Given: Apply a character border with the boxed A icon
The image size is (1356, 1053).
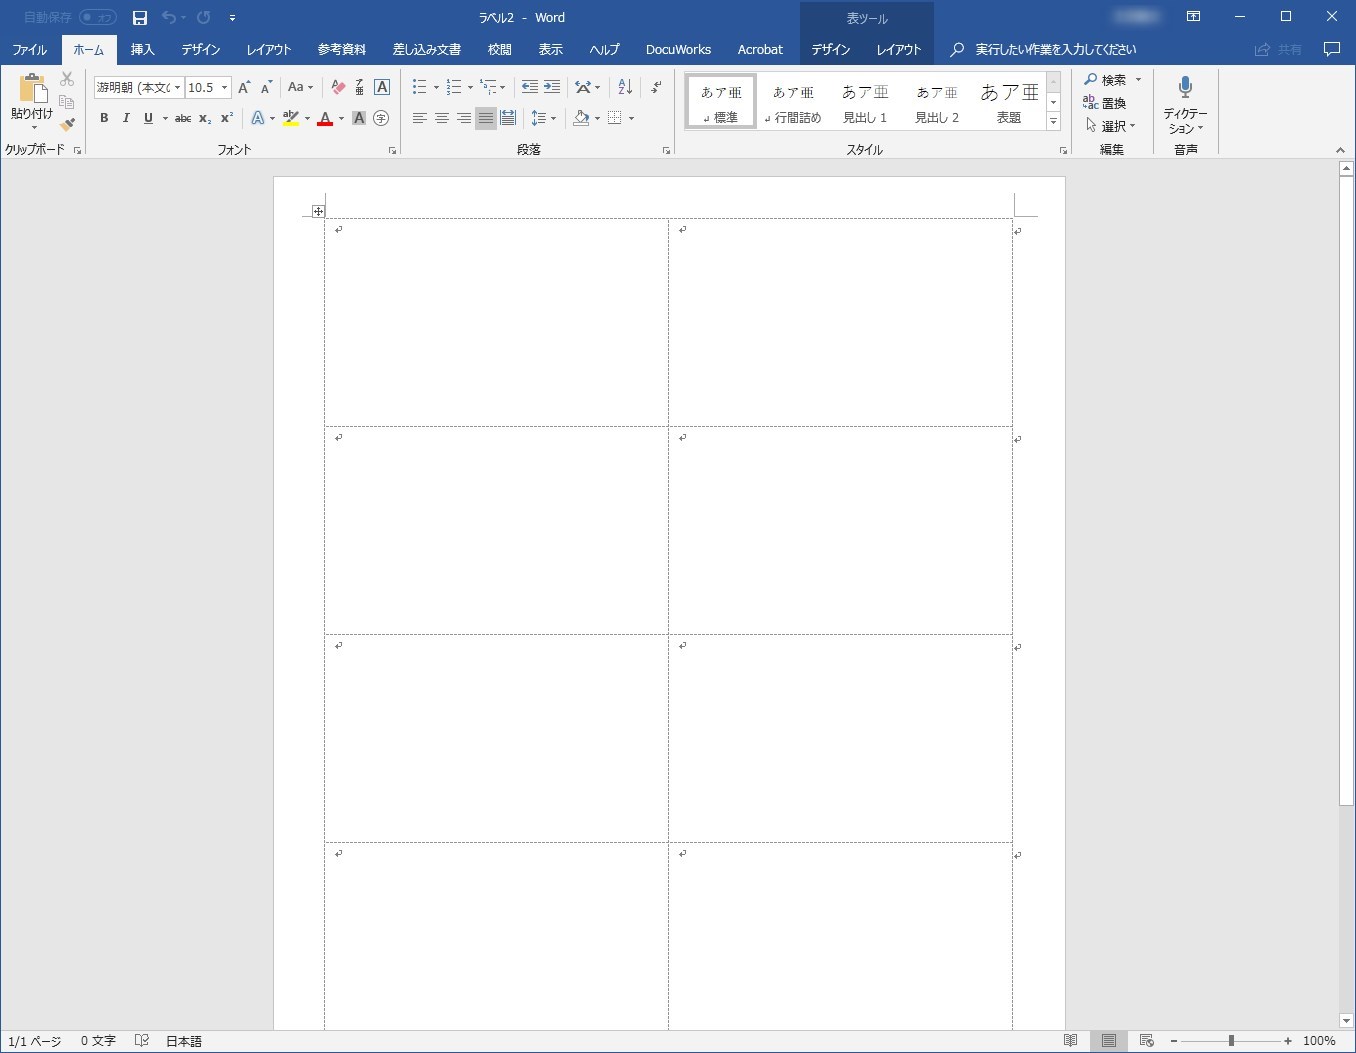Looking at the screenshot, I should (x=382, y=88).
